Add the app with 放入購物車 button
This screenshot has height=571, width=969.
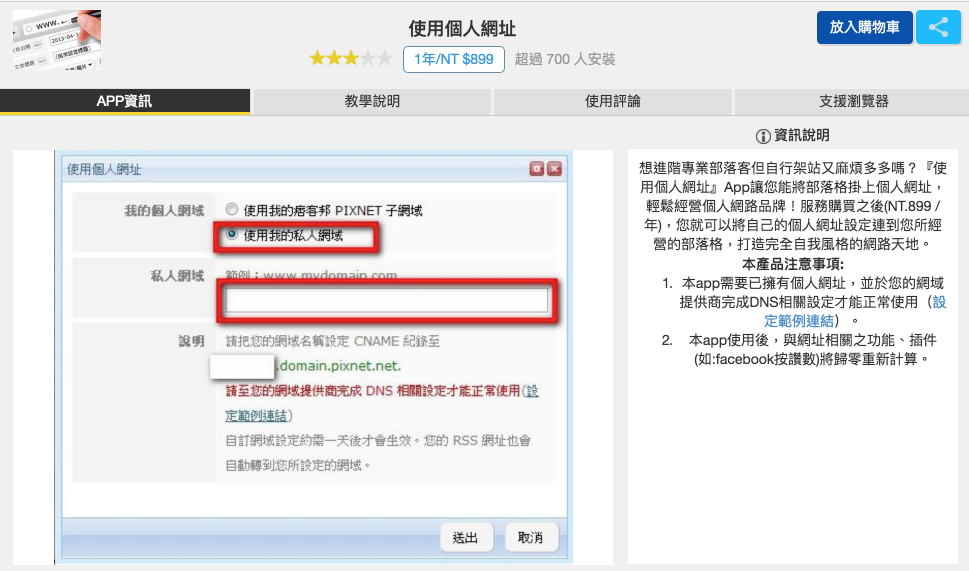[x=865, y=27]
